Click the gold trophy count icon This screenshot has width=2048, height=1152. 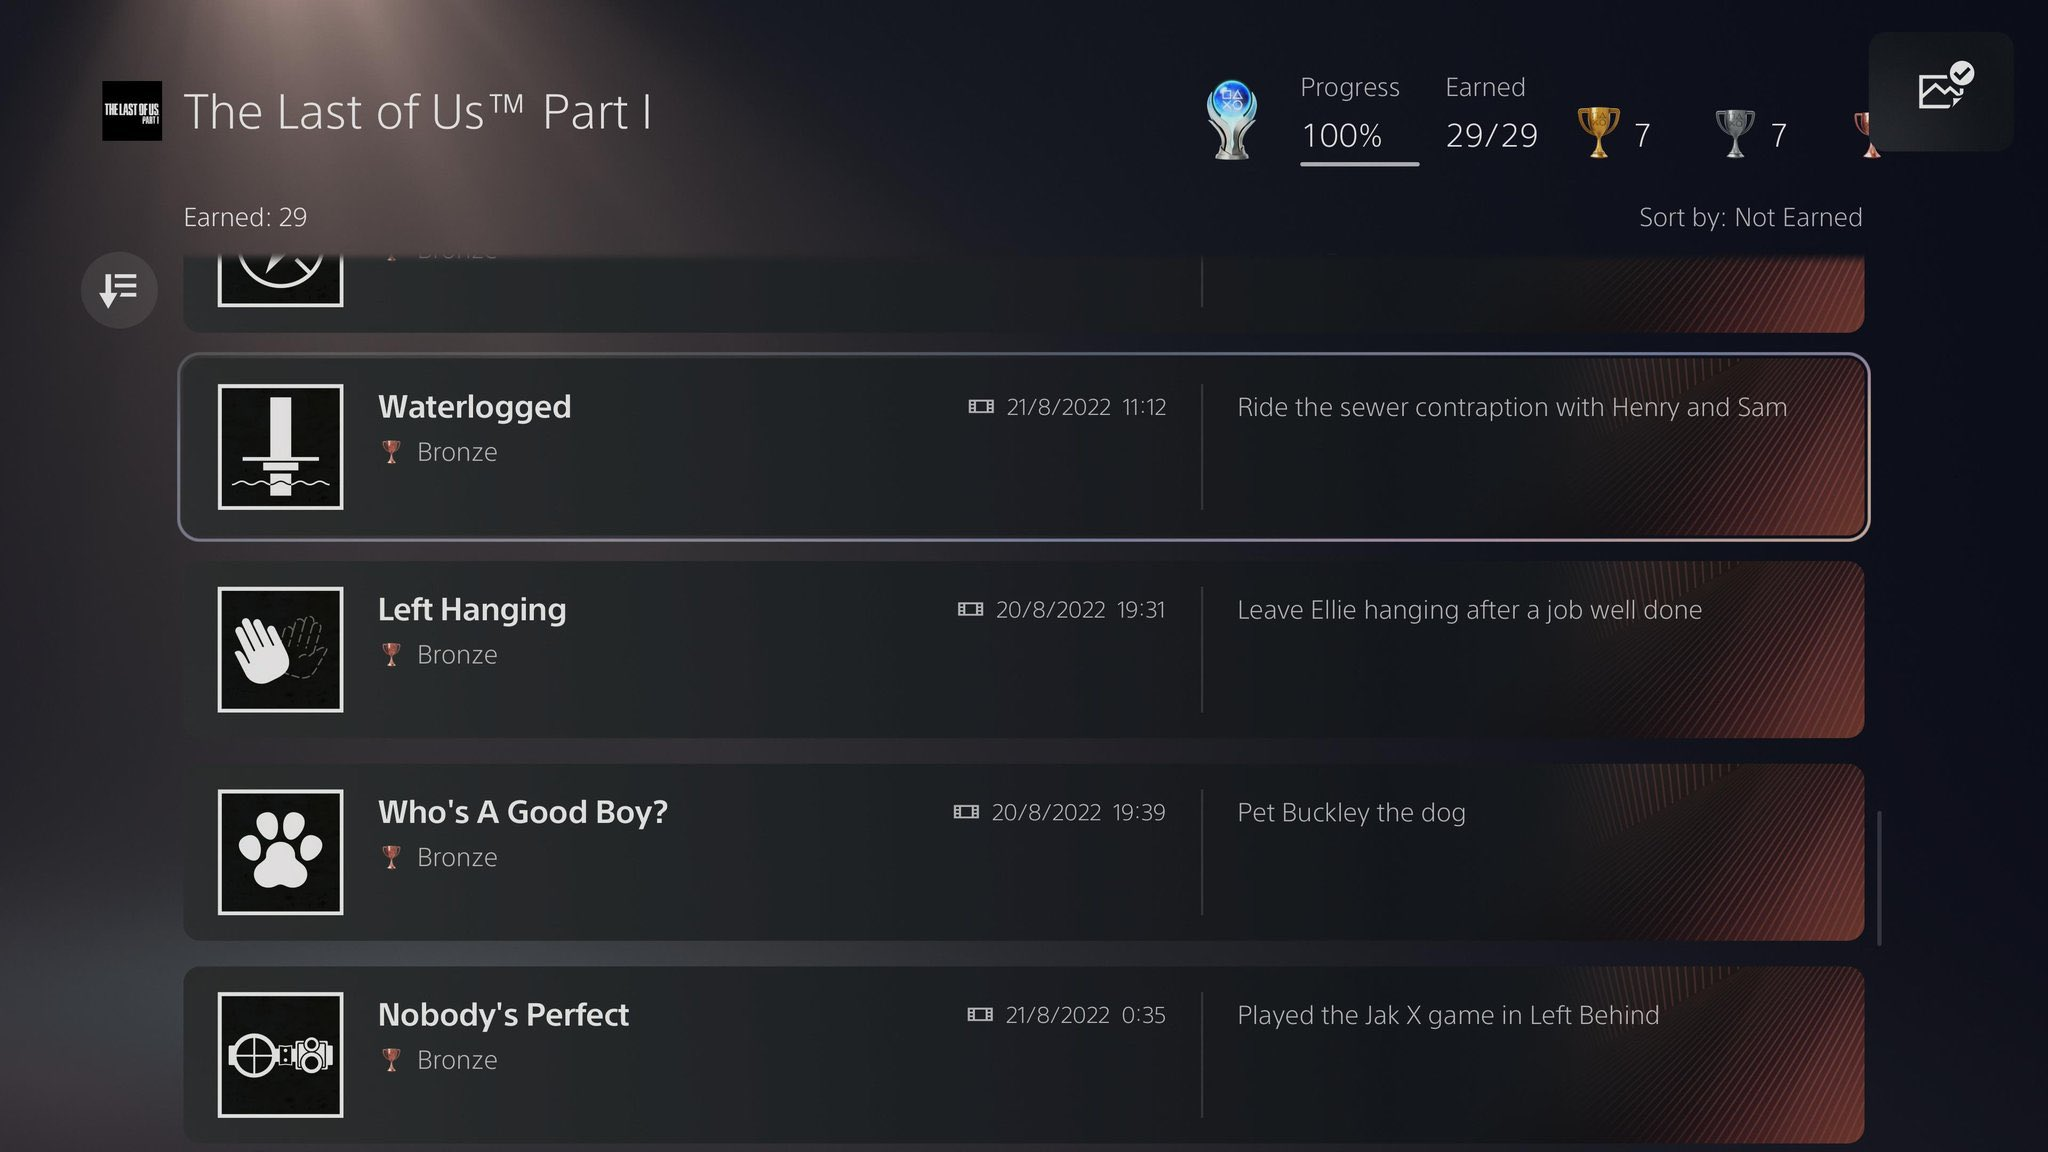click(1598, 133)
